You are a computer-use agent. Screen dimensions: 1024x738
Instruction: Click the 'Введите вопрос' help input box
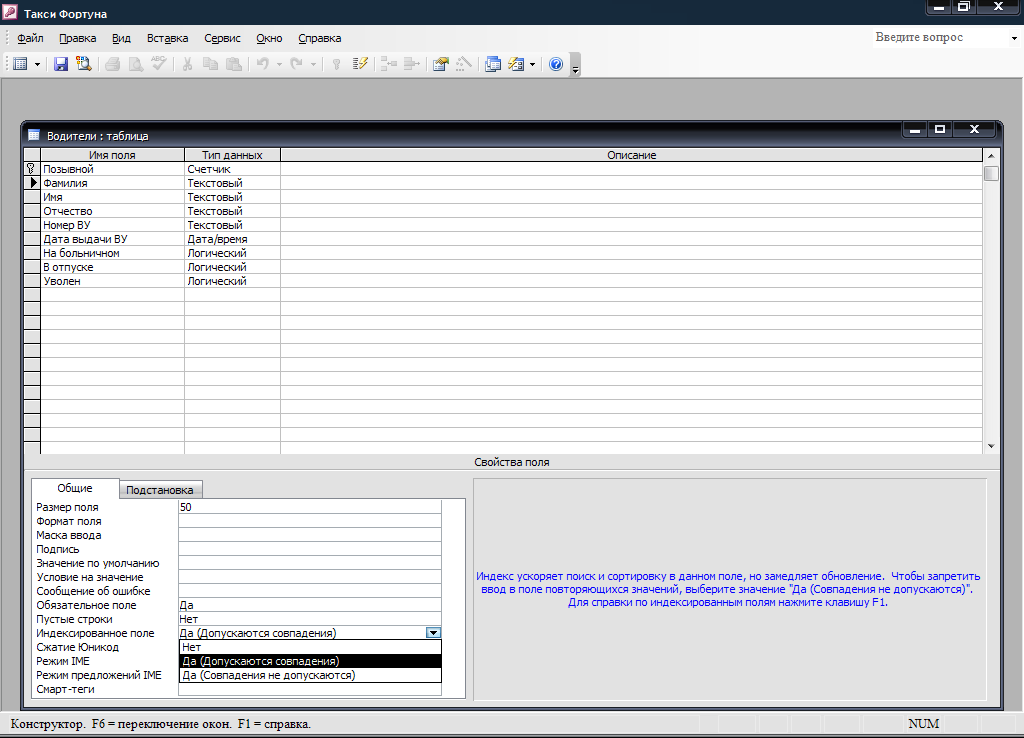[939, 37]
